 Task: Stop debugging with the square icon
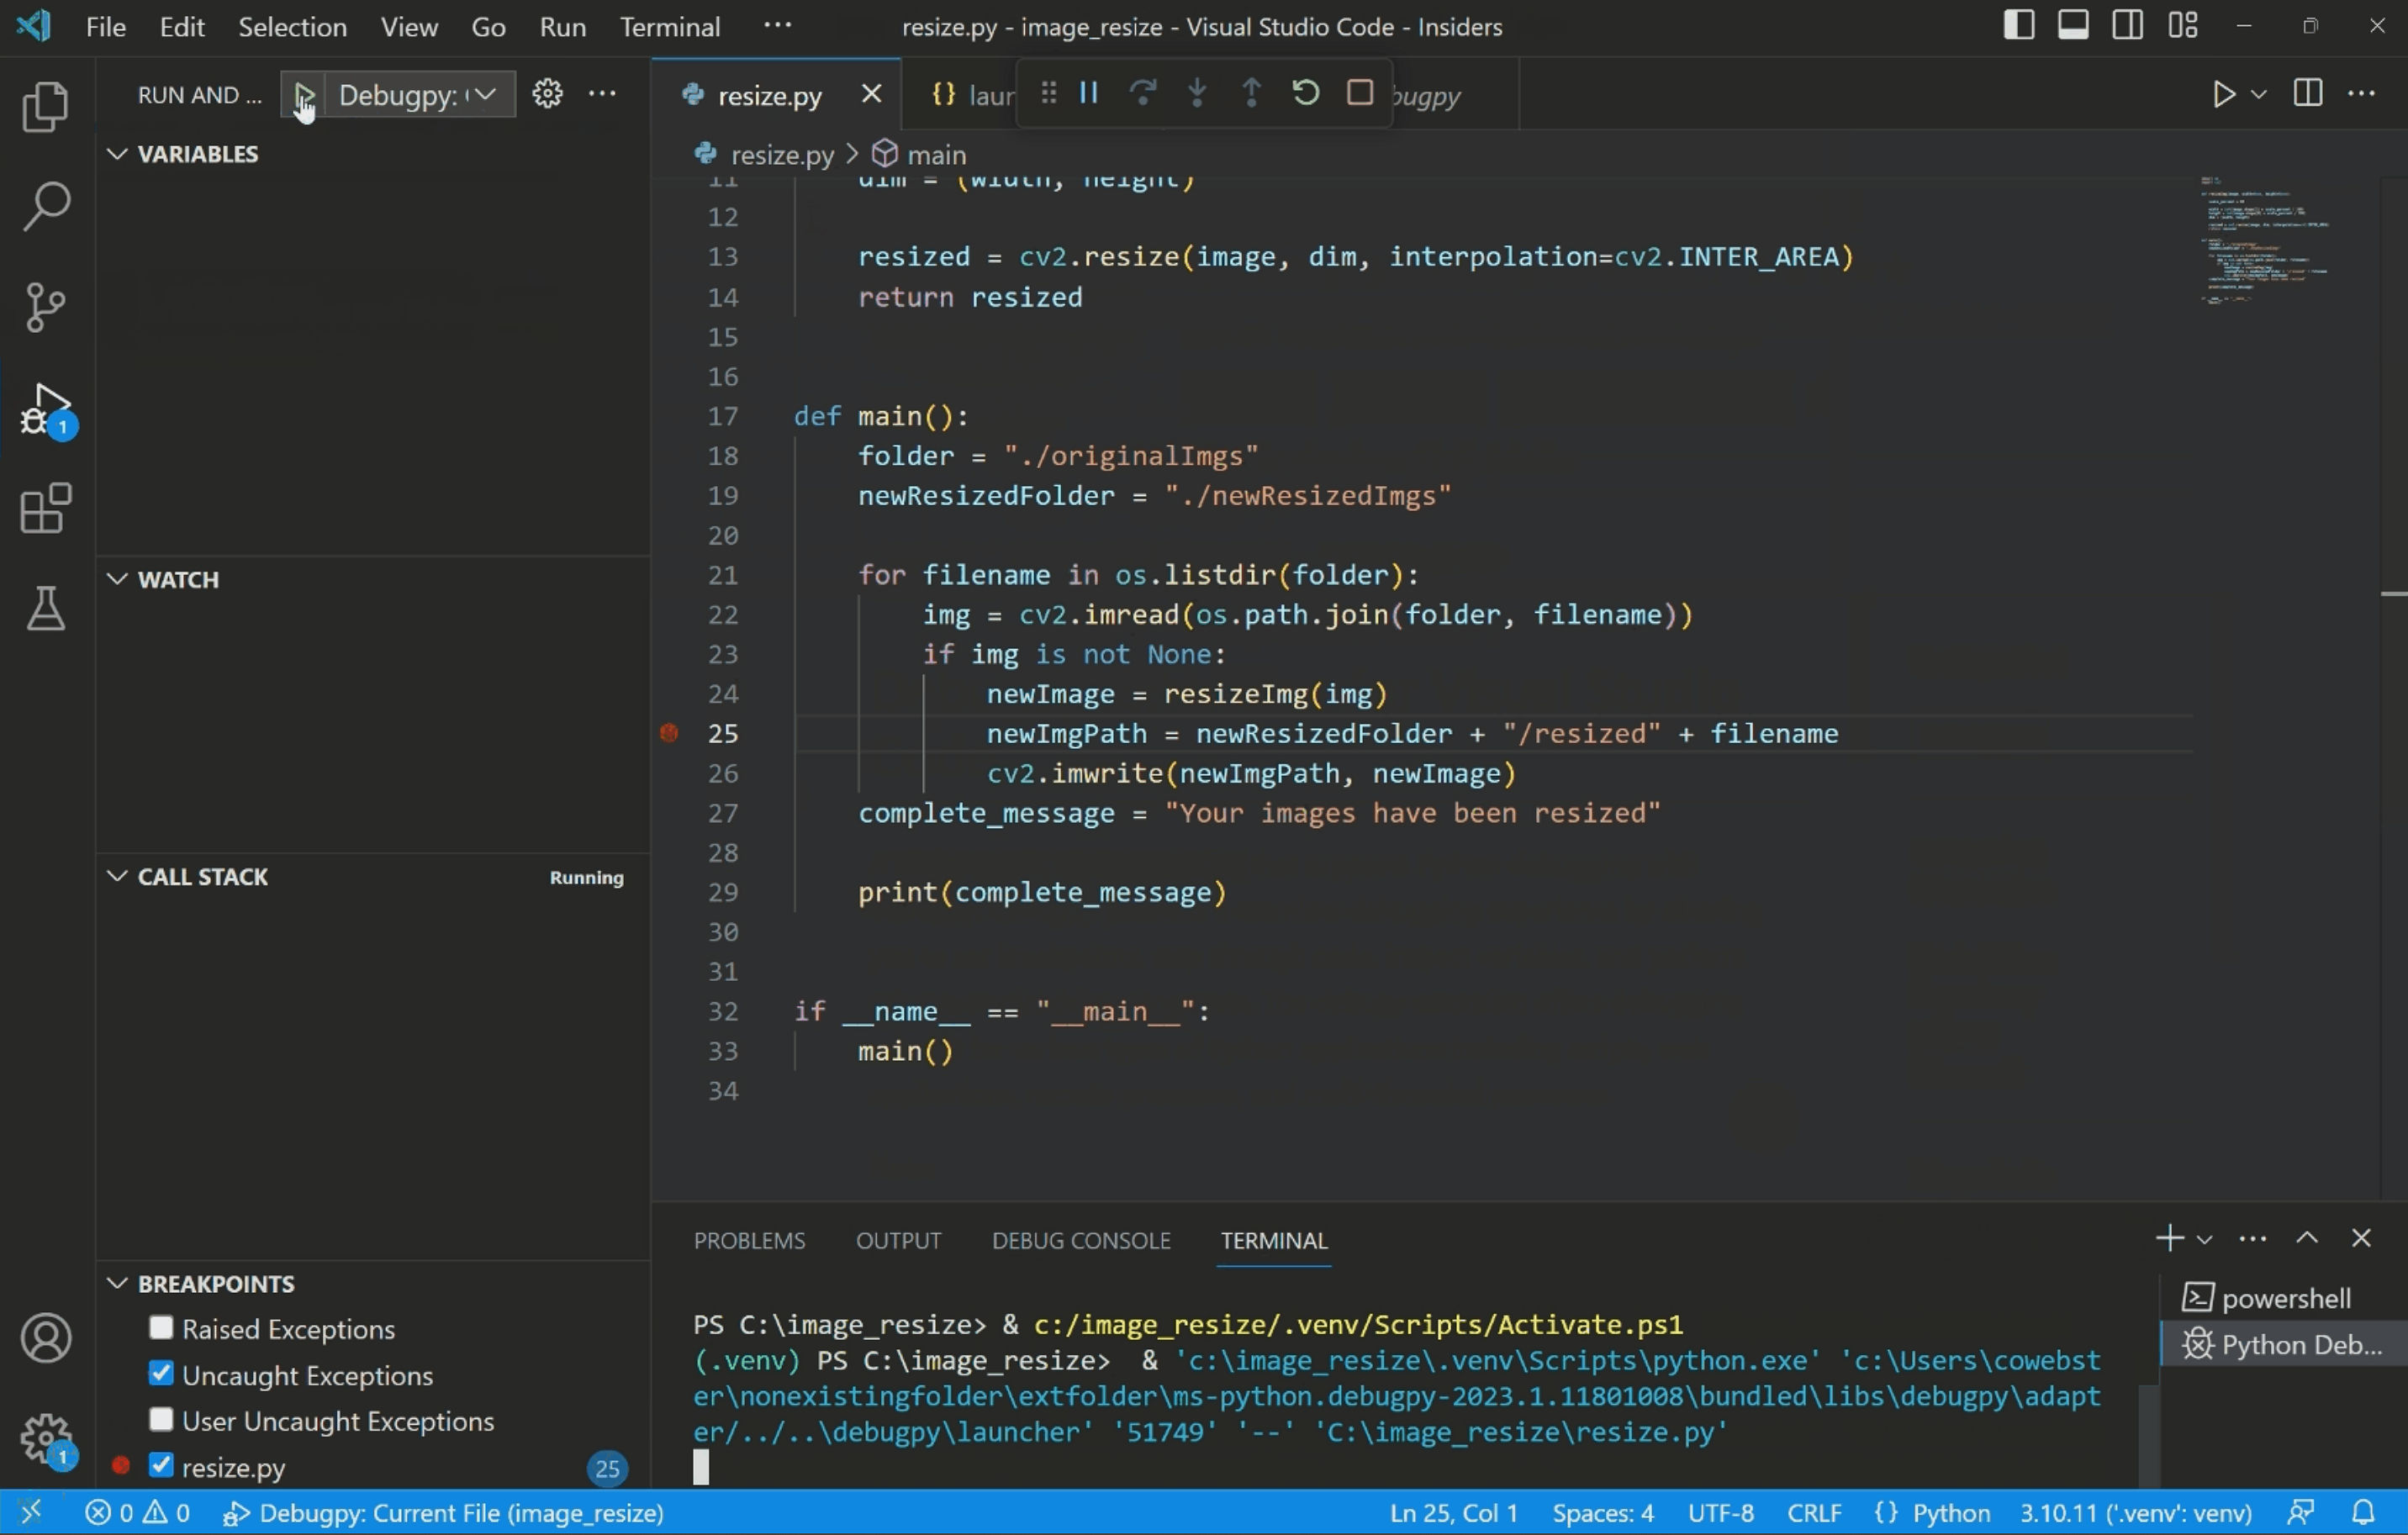point(1359,93)
